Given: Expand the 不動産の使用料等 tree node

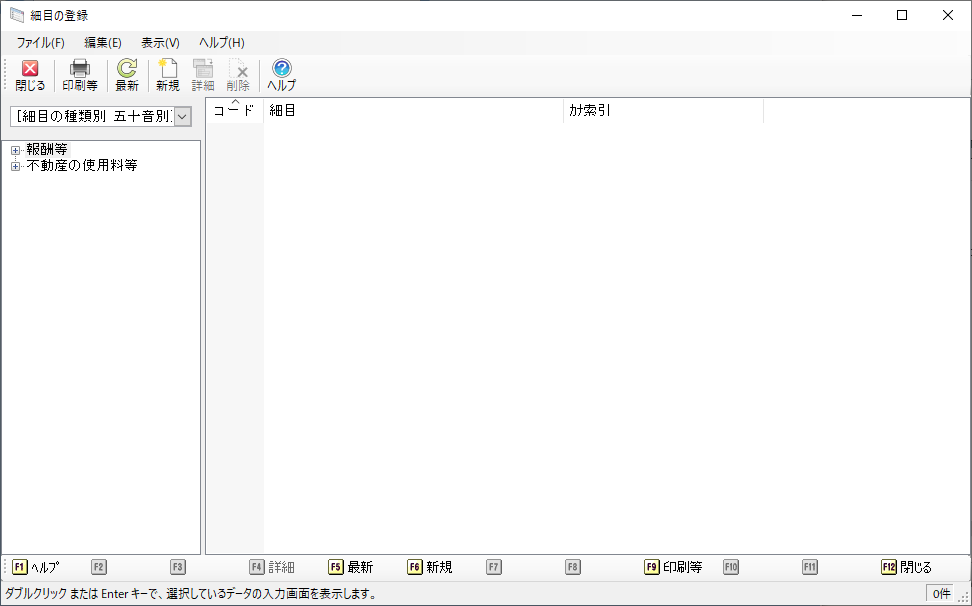Looking at the screenshot, I should pyautogui.click(x=15, y=166).
